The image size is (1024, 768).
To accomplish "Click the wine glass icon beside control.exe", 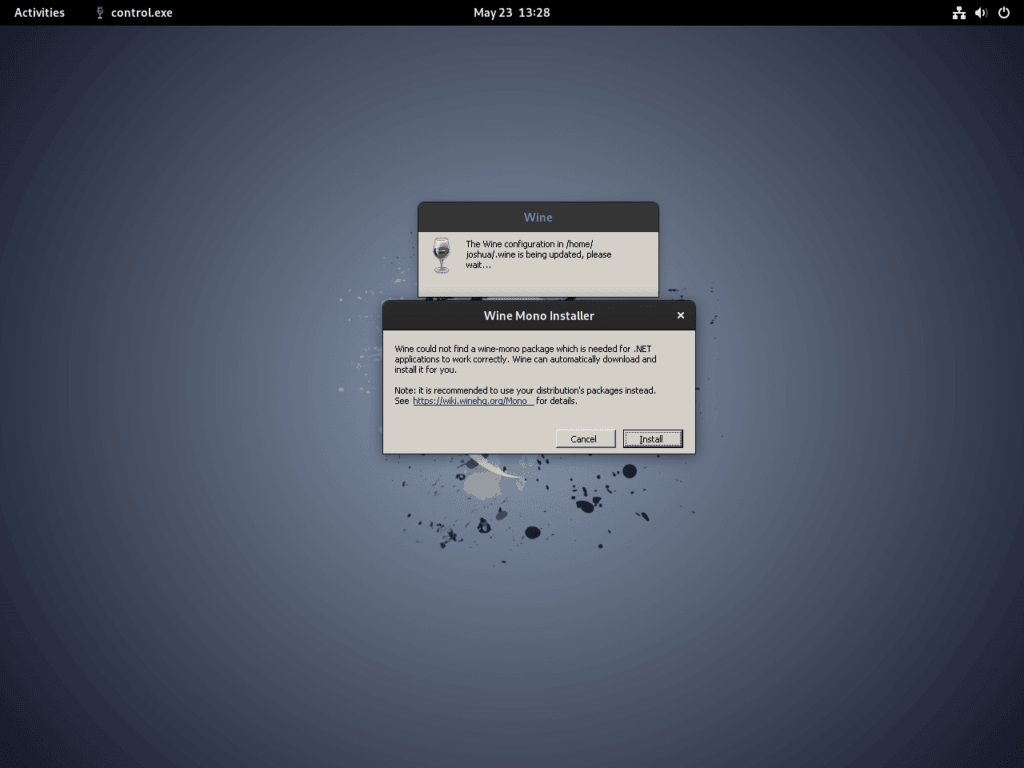I will [x=98, y=12].
